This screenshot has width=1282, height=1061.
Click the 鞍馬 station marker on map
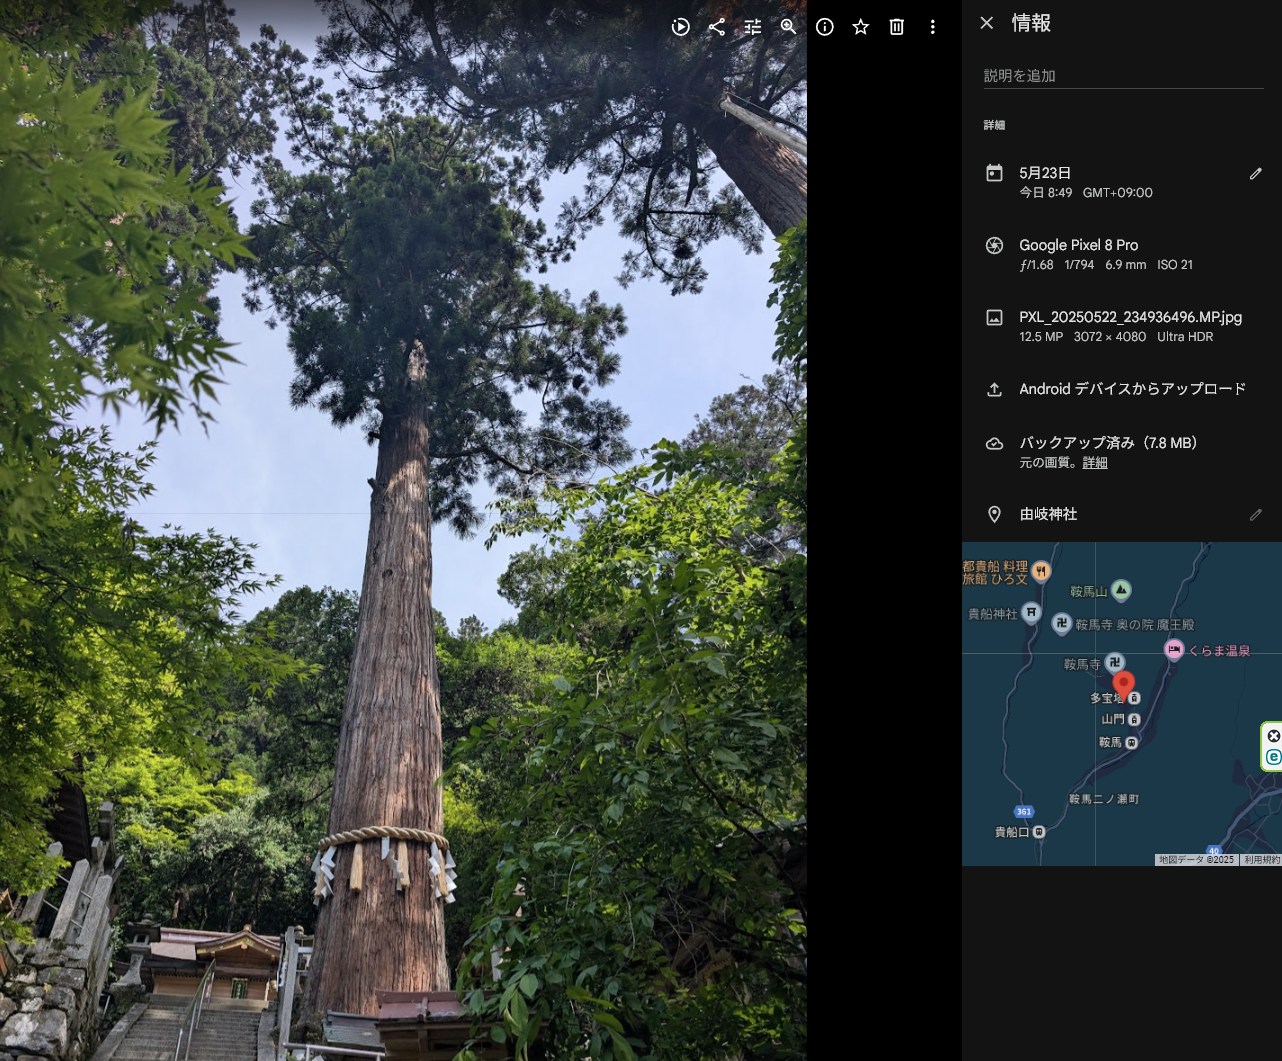[x=1131, y=743]
